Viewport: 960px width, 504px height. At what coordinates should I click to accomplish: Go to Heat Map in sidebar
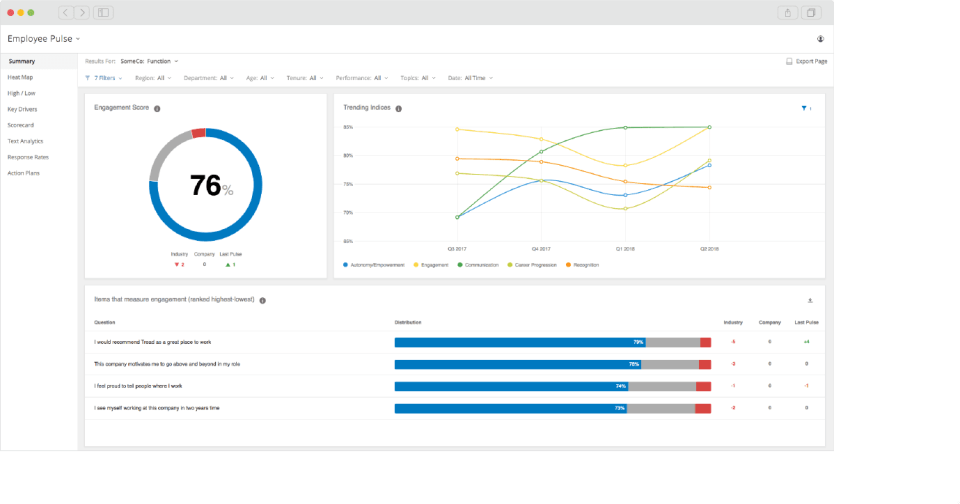[x=20, y=77]
